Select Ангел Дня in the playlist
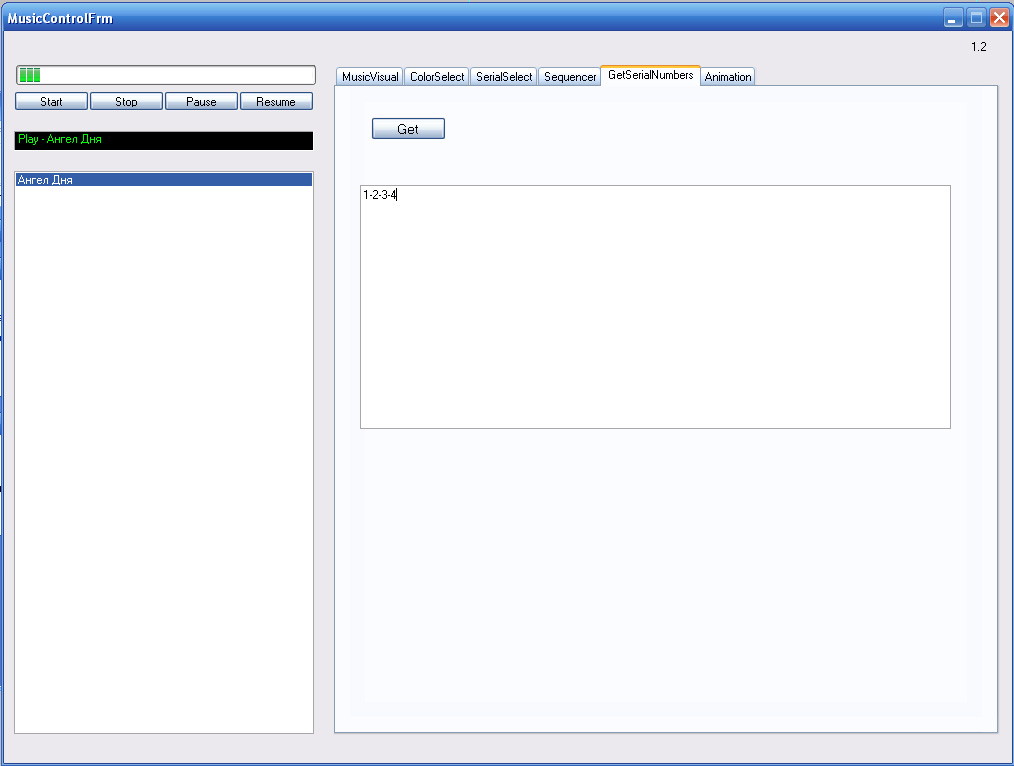Screen dimensions: 1014x766 pos(164,180)
